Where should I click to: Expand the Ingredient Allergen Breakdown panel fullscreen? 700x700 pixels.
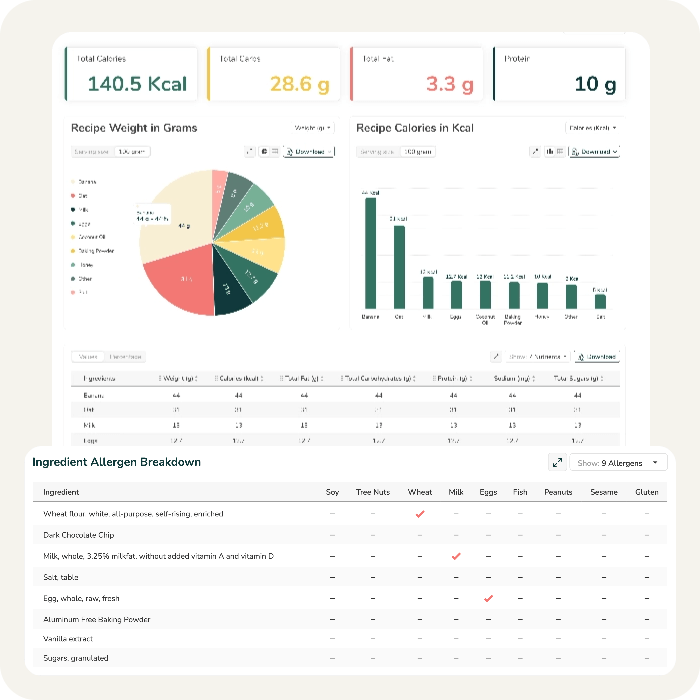point(557,463)
